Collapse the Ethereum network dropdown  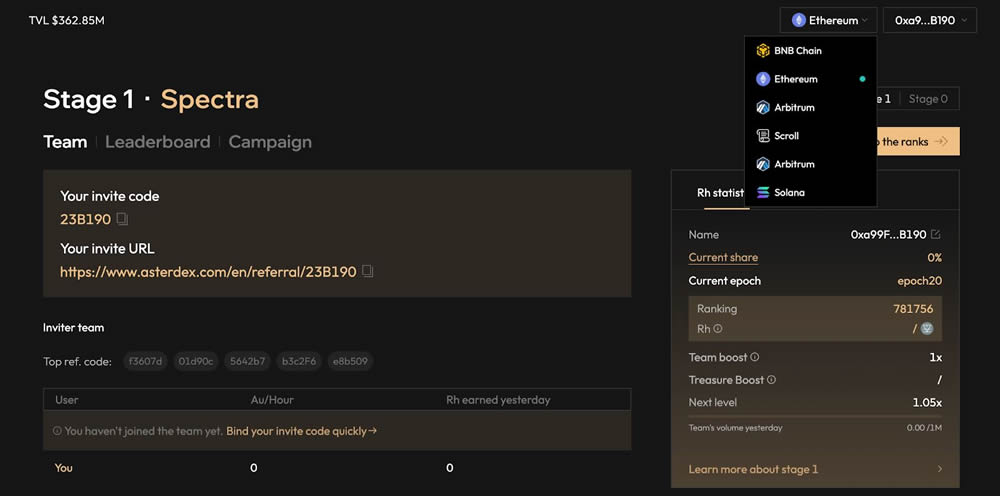tap(829, 20)
